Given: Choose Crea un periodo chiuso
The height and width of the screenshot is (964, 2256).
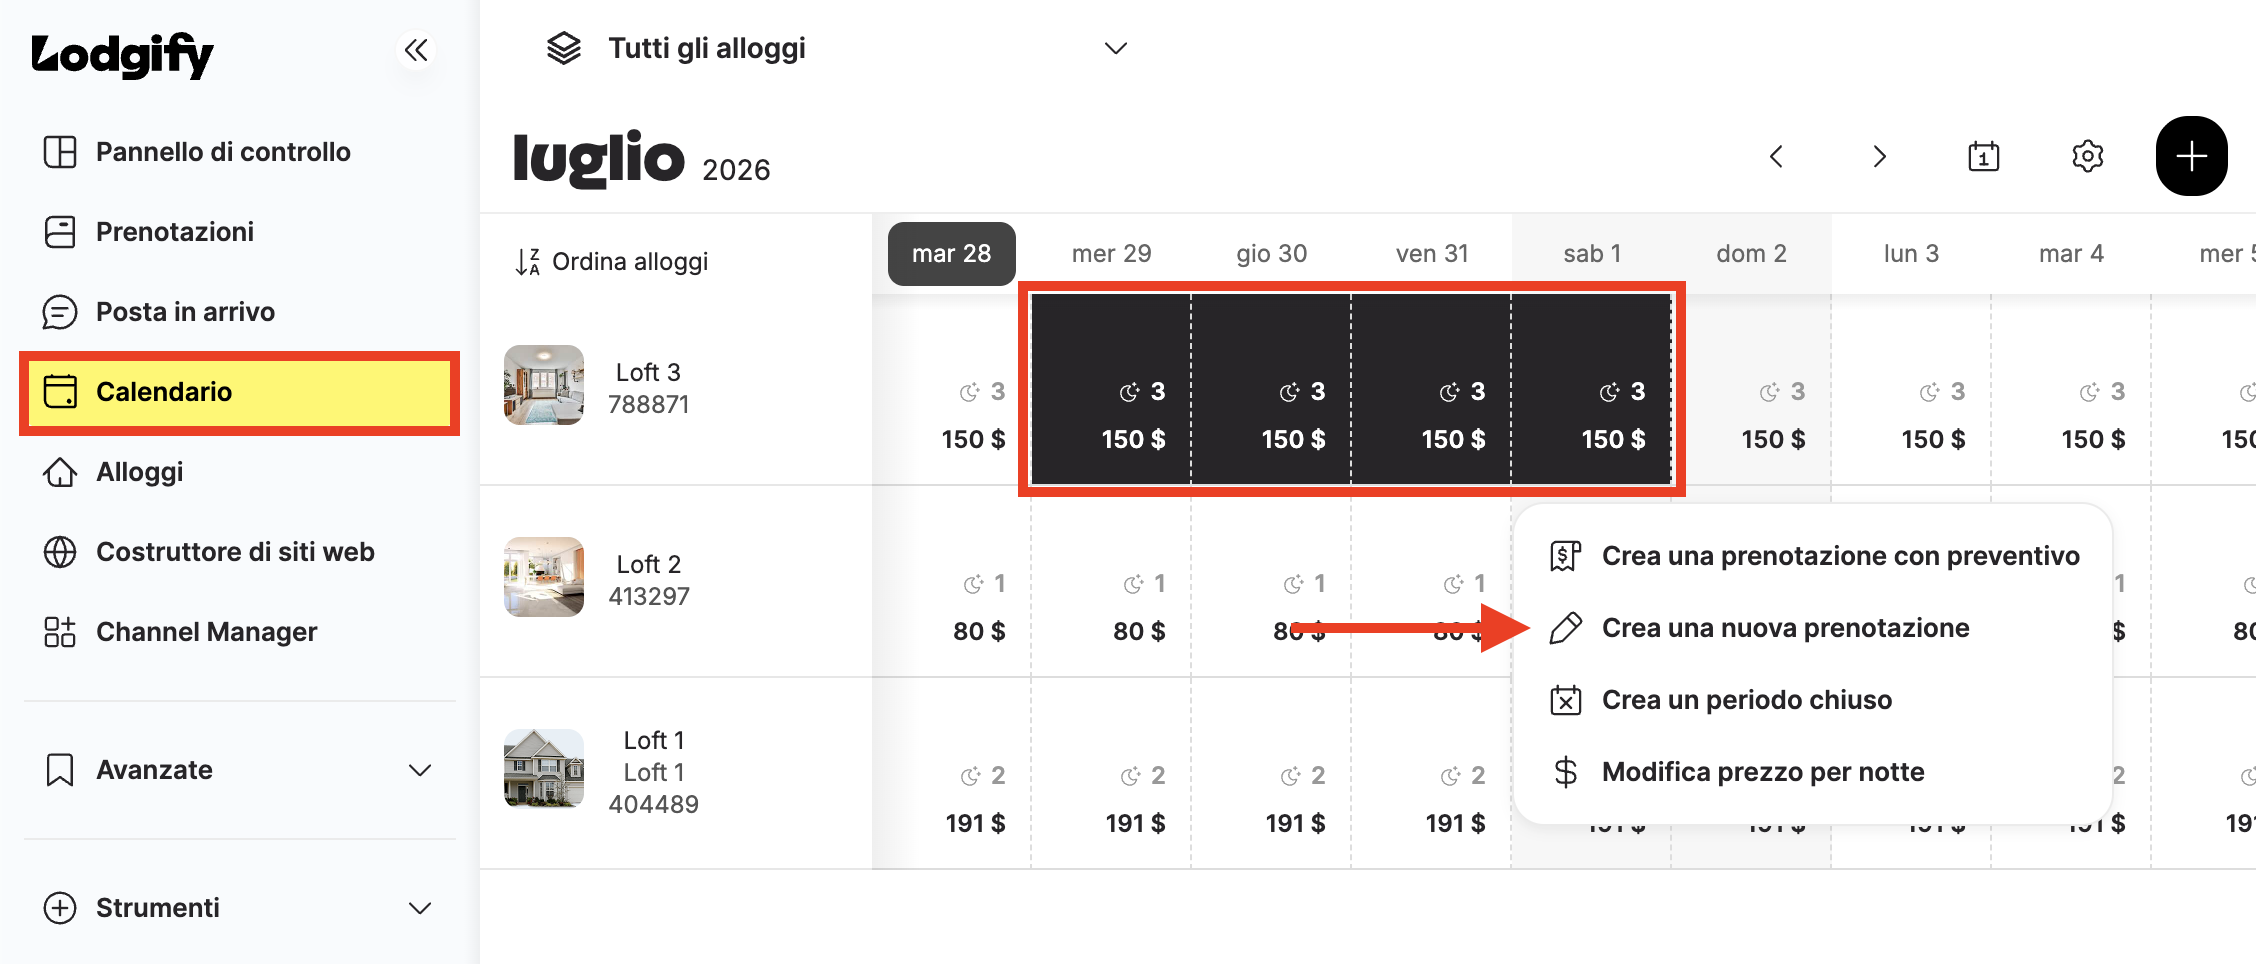Looking at the screenshot, I should [x=1746, y=700].
